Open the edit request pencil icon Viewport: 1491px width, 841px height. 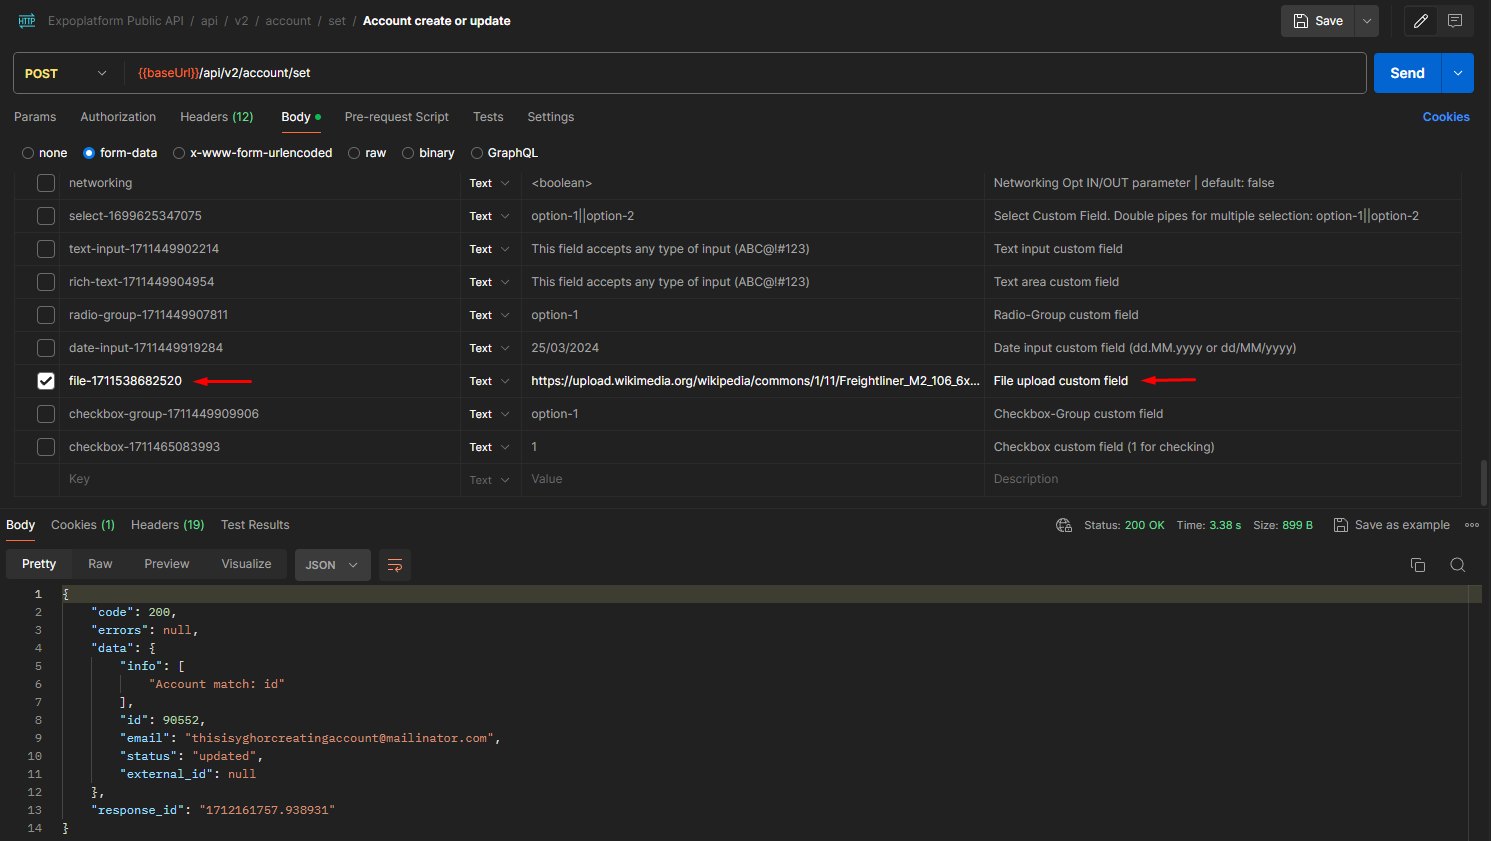point(1420,21)
